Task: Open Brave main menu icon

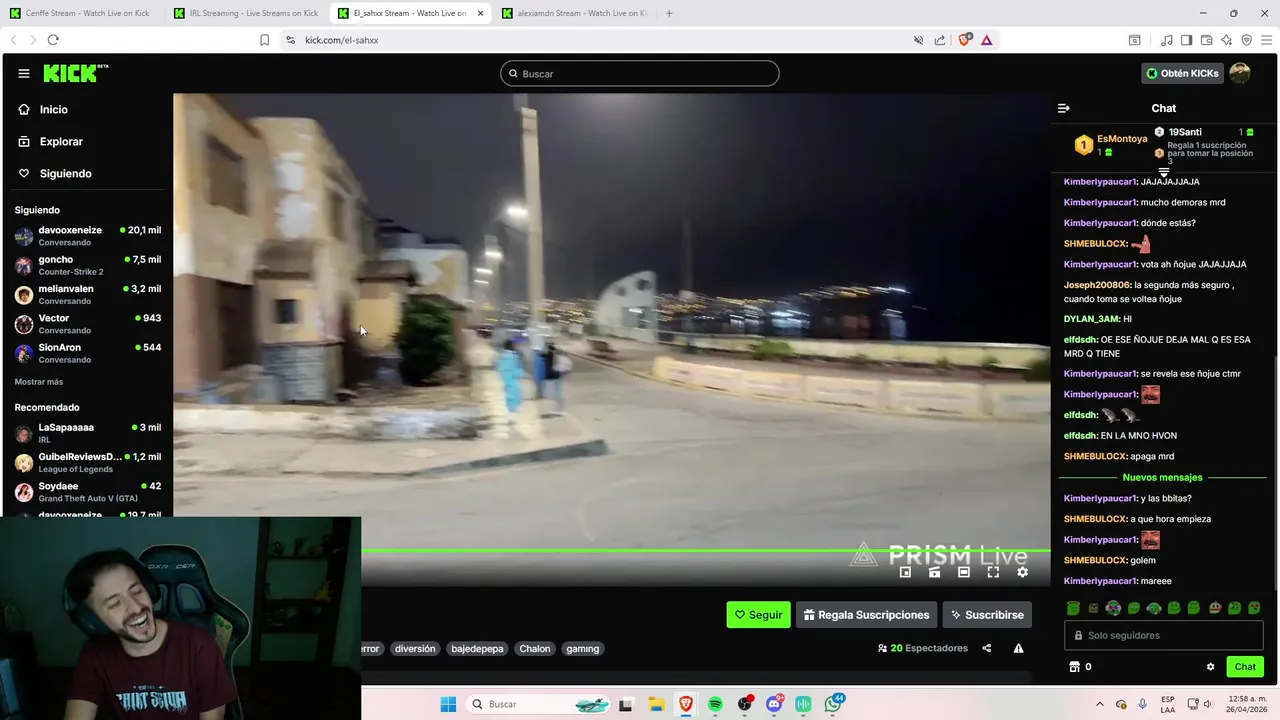Action: tap(1266, 40)
